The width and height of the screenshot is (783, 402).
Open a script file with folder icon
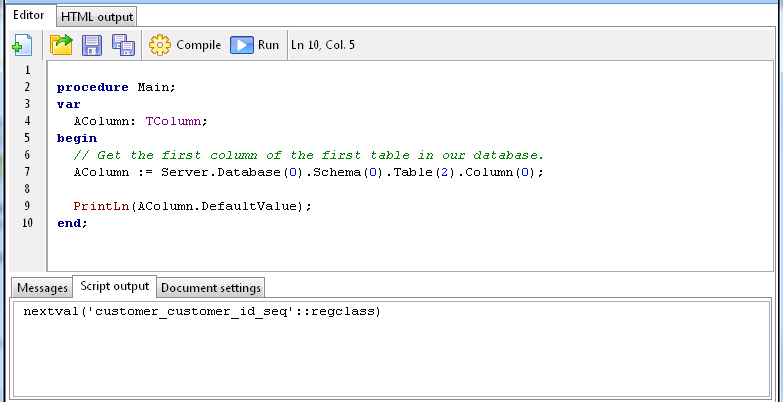[61, 45]
